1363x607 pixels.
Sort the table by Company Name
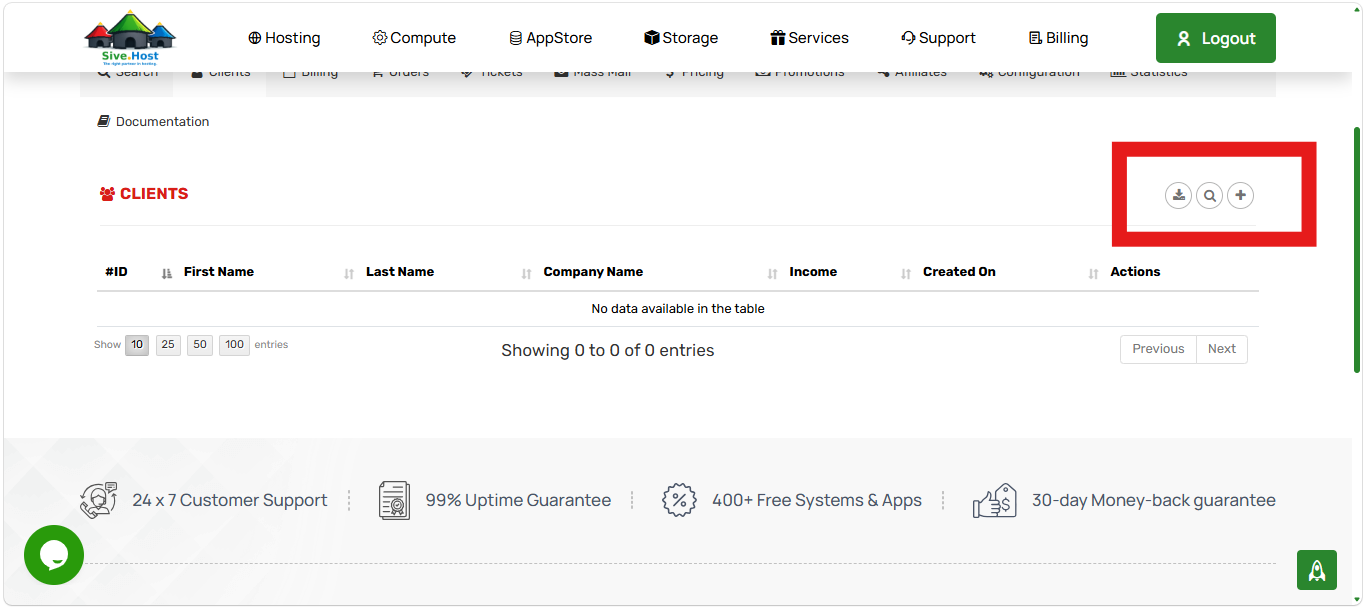[659, 272]
